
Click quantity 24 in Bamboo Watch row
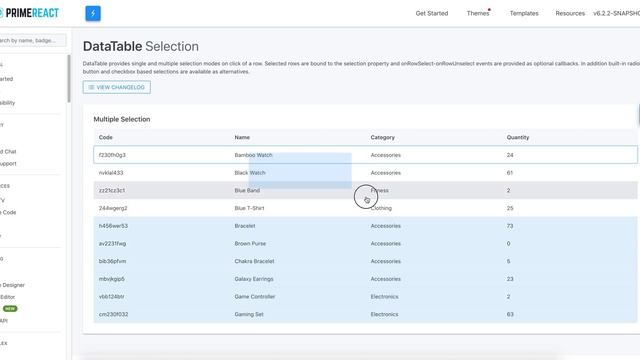coord(510,155)
